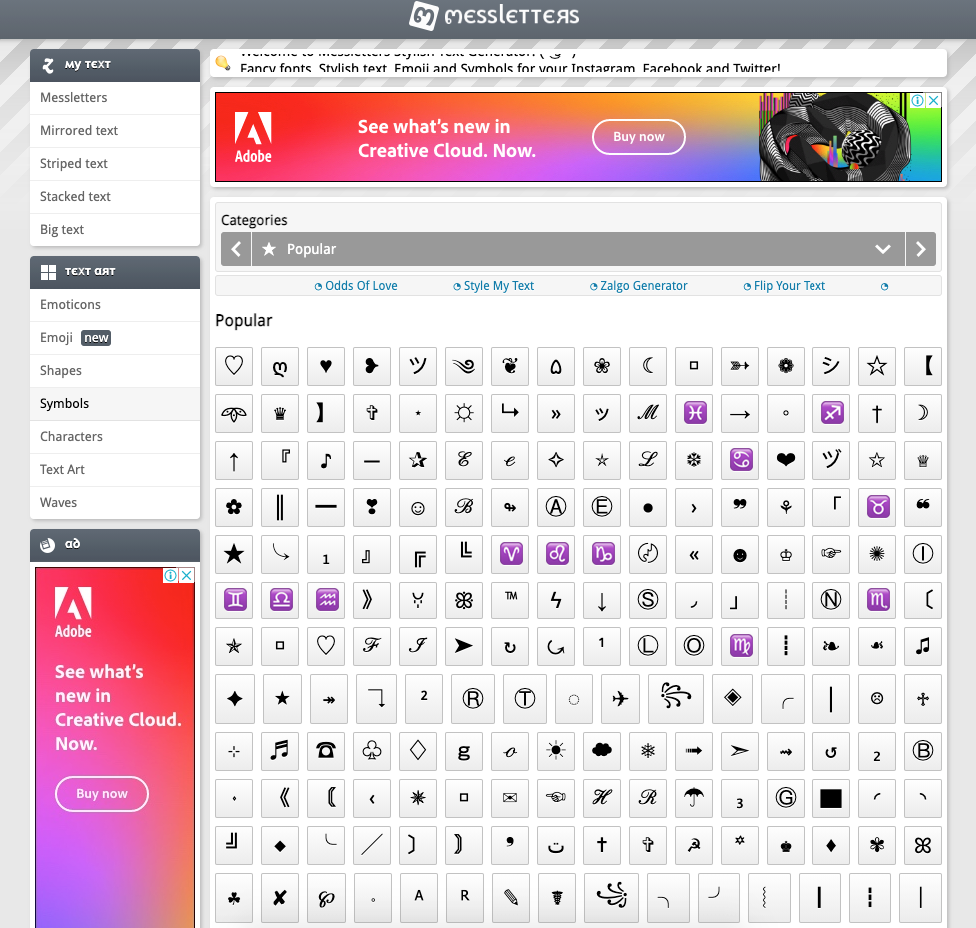
Task: Choose the Libra zodiac symbol tile
Action: coord(281,600)
